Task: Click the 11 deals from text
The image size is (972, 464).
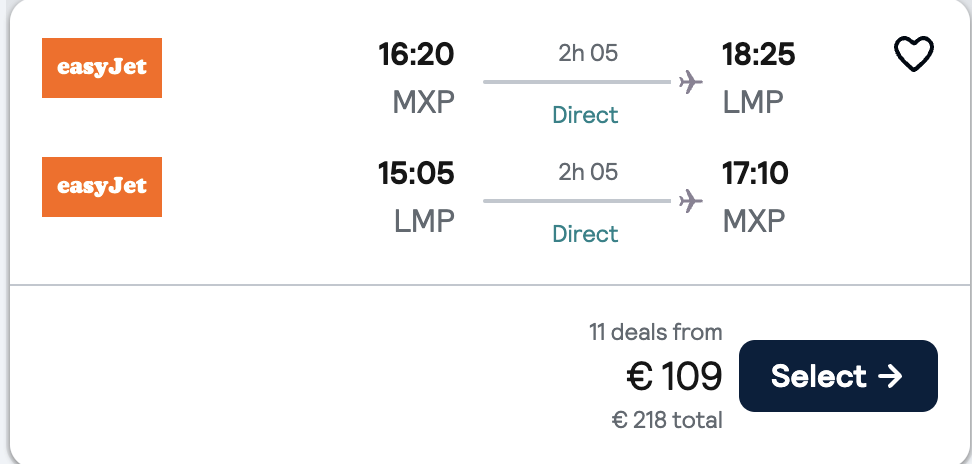Action: point(656,332)
